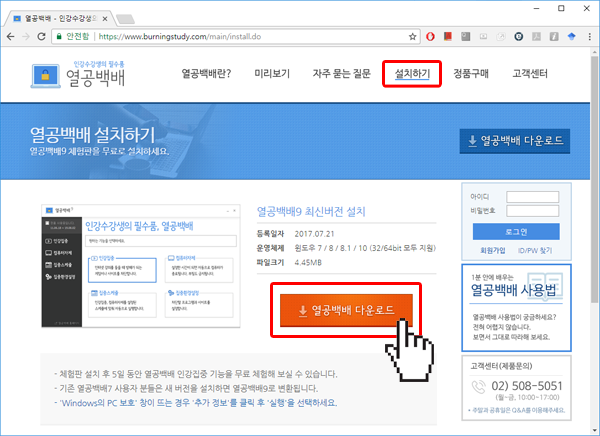Image resolution: width=600 pixels, height=436 pixels.
Task: Open the 정품구매 menu
Action: 471,73
